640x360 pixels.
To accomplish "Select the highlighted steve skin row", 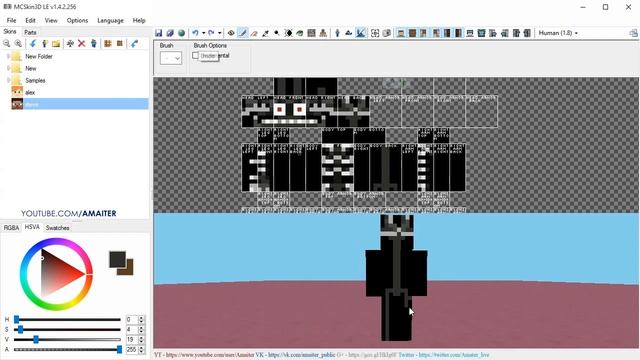I will point(80,104).
